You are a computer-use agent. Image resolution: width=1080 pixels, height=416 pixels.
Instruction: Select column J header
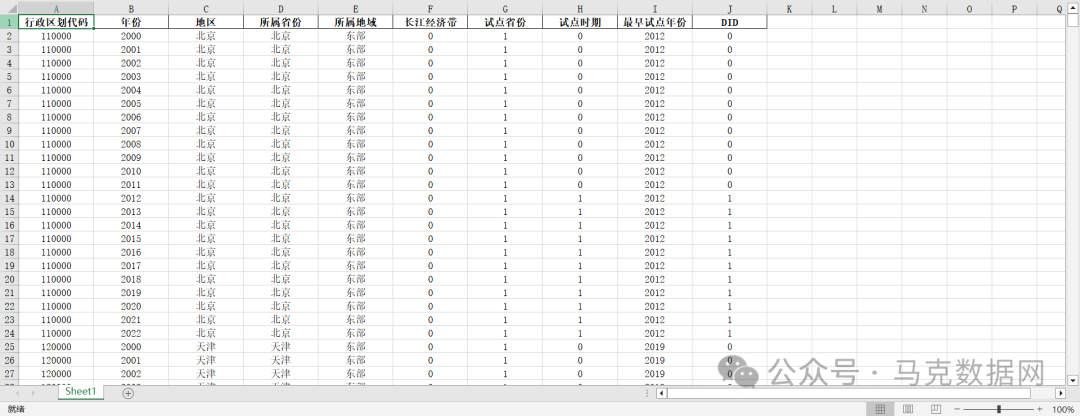click(729, 8)
